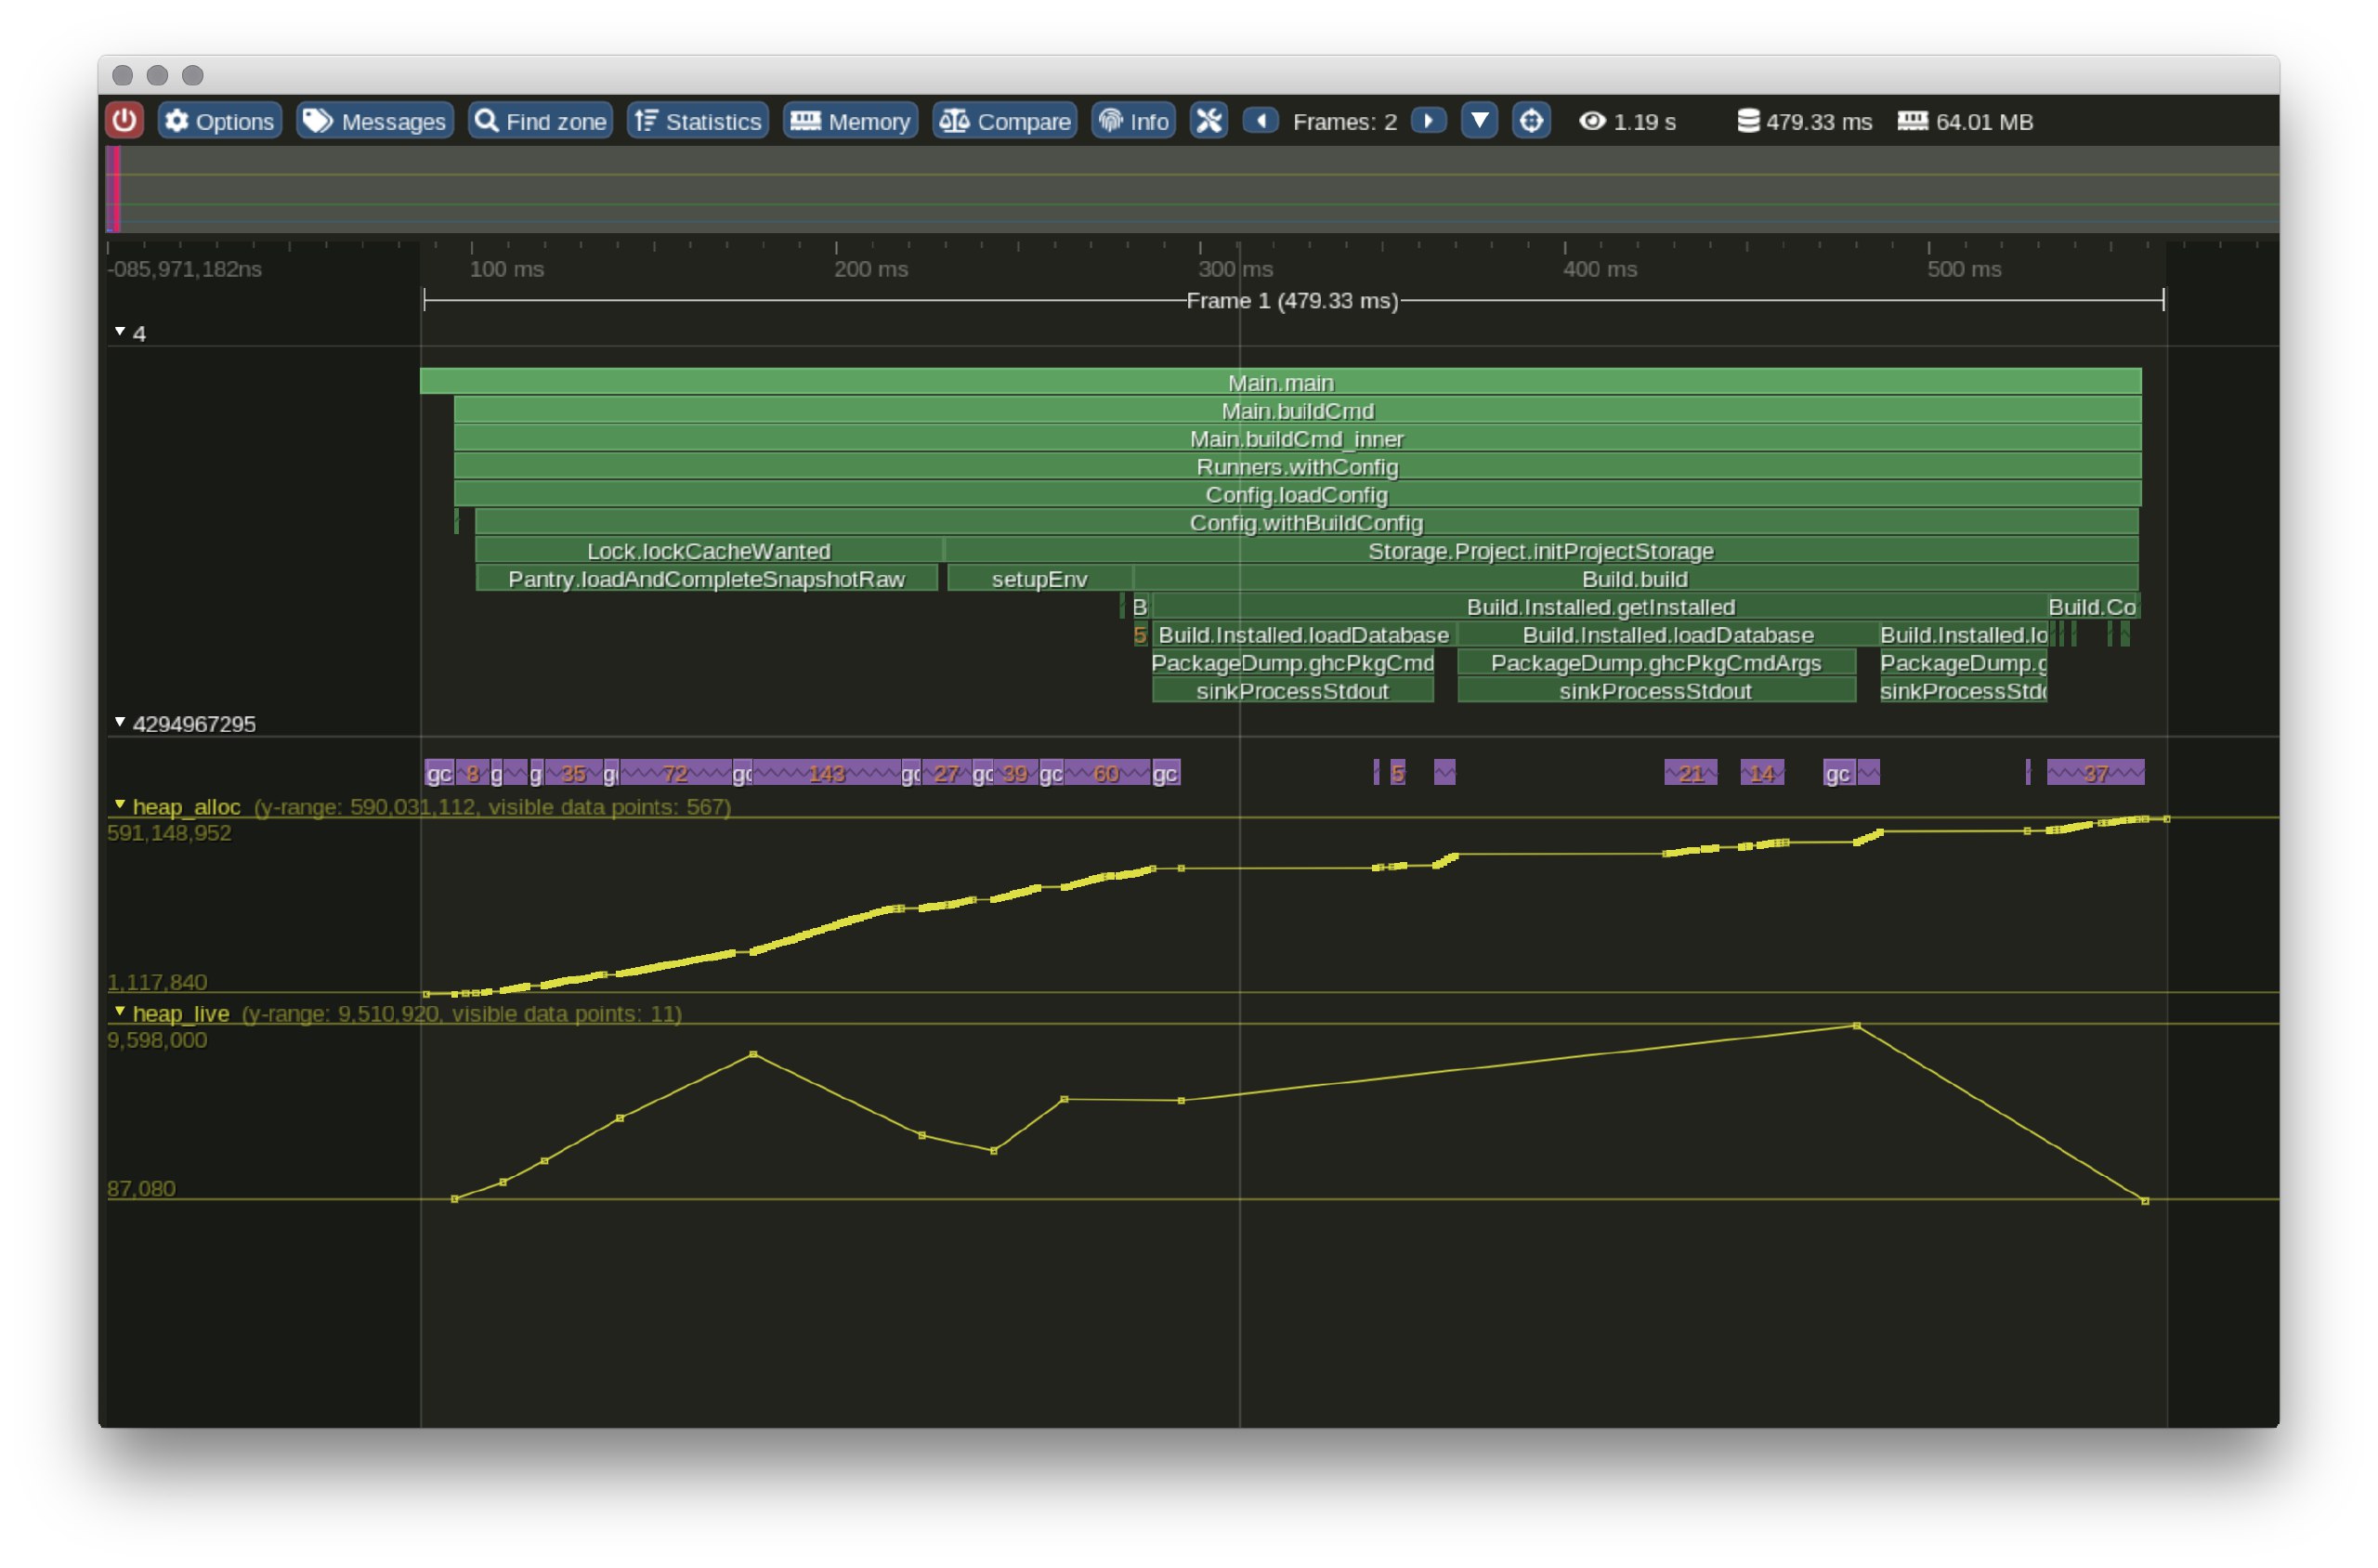The width and height of the screenshot is (2378, 1568).
Task: Click the 1,117,840 heap_alloc minimum value
Action: 157,981
